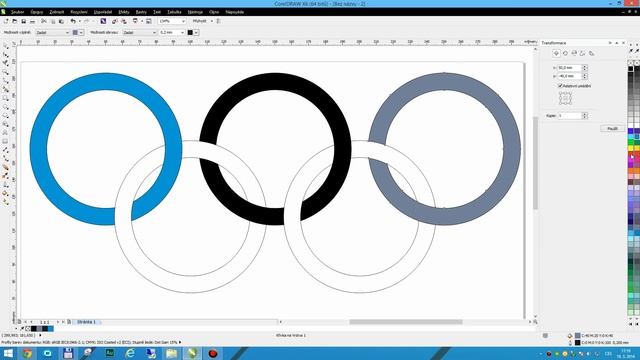
Task: Choose Skew mode in Transformace docker
Action: [591, 53]
